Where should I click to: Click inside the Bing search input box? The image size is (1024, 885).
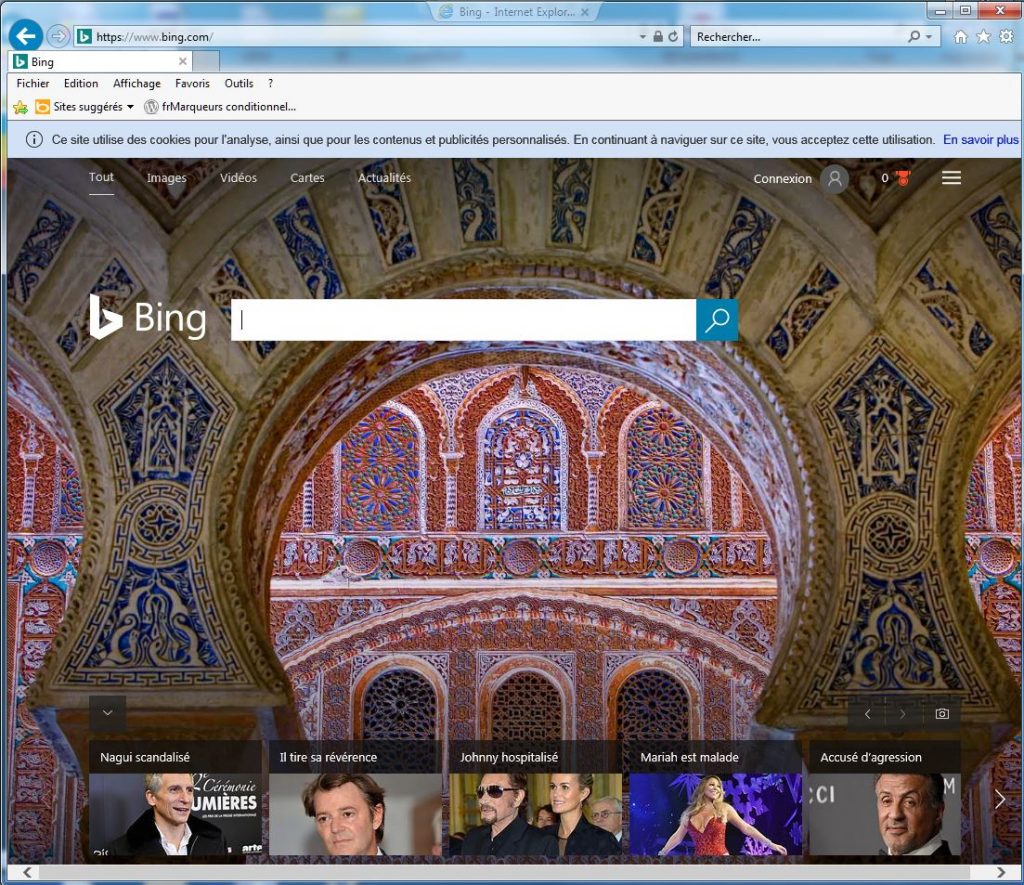point(463,320)
